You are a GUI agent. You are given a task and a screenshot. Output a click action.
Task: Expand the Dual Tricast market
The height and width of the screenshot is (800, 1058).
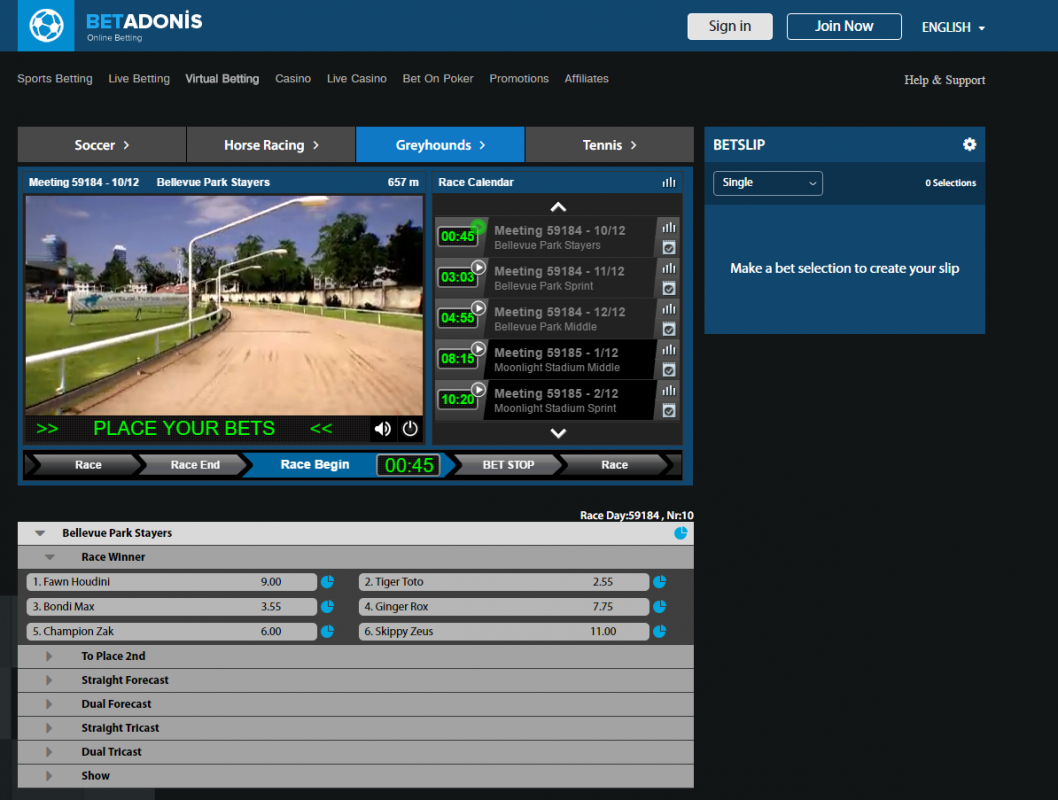pos(49,752)
